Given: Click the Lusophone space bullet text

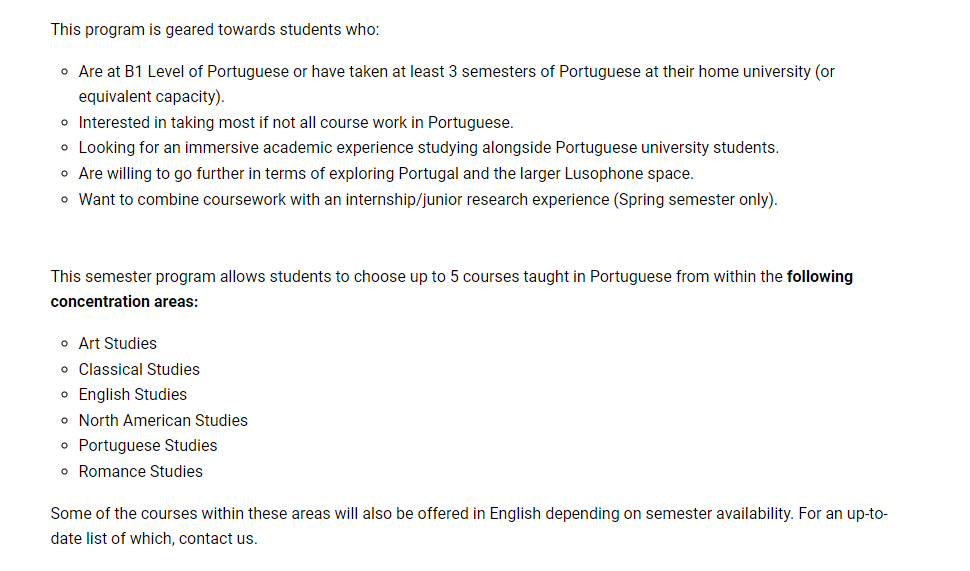Looking at the screenshot, I should click(386, 174).
